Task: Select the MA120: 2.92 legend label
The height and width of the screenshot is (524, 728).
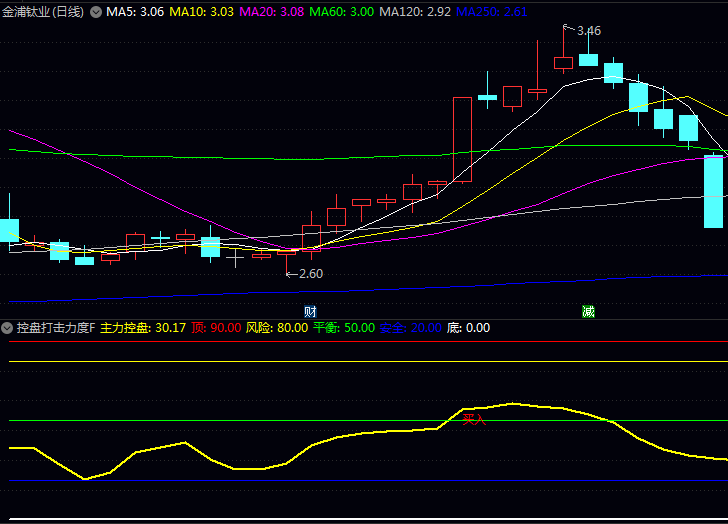Action: click(416, 12)
